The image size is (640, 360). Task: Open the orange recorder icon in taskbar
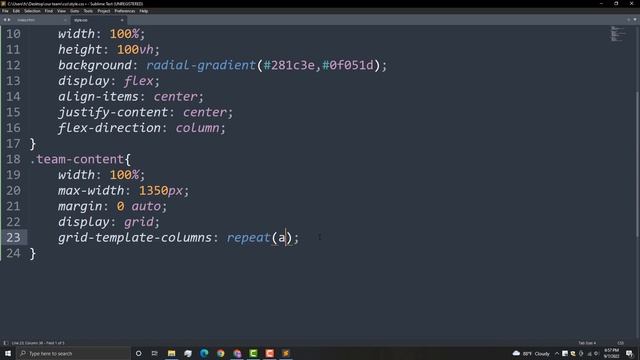(270, 353)
